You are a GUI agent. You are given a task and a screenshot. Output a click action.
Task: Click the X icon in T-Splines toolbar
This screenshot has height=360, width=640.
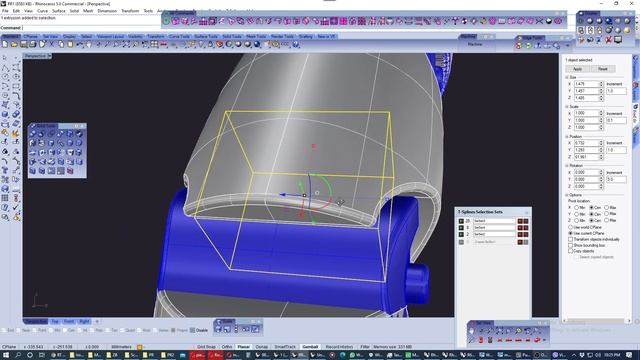click(x=539, y=21)
